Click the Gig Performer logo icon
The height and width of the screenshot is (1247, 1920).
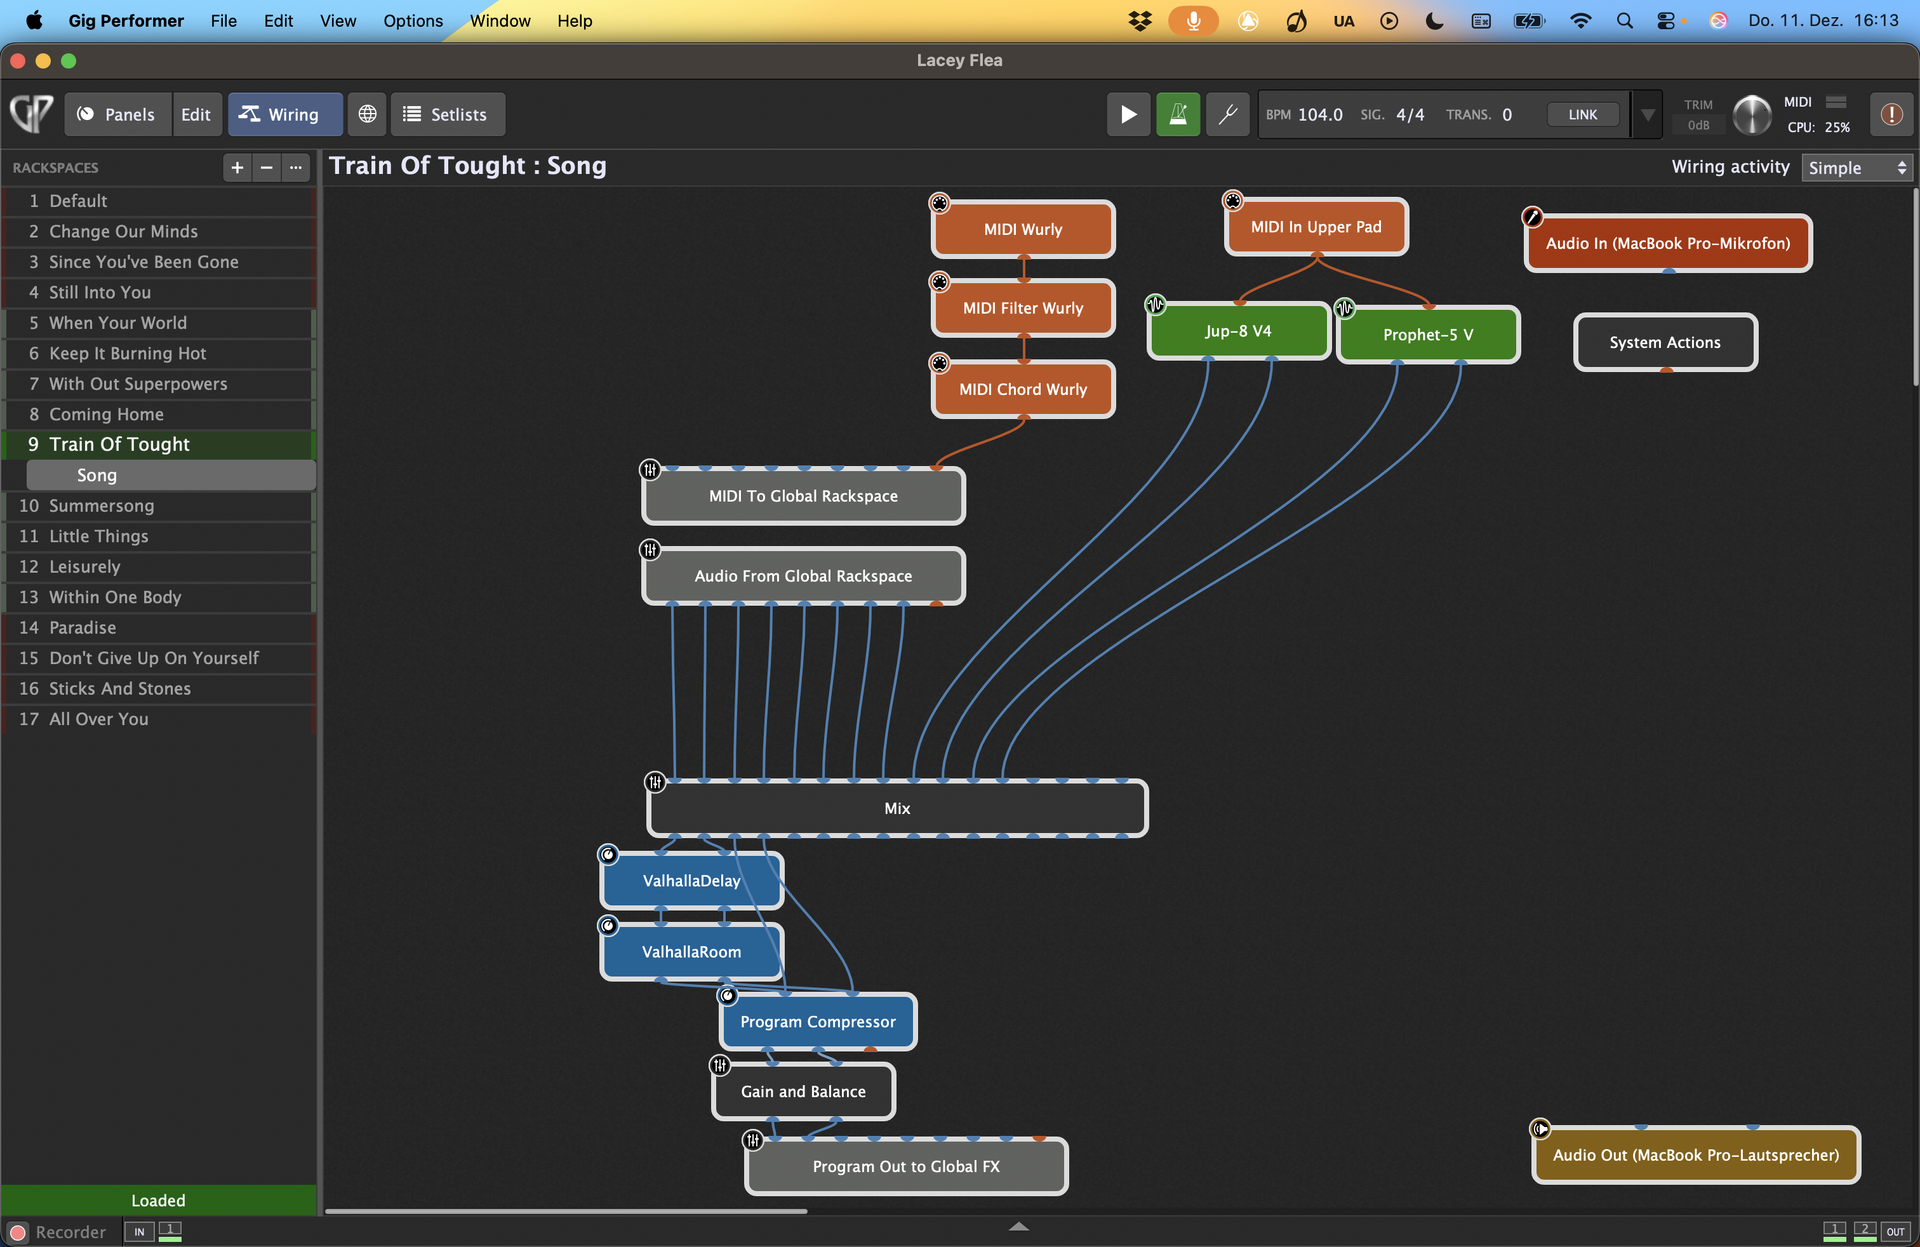[x=31, y=114]
